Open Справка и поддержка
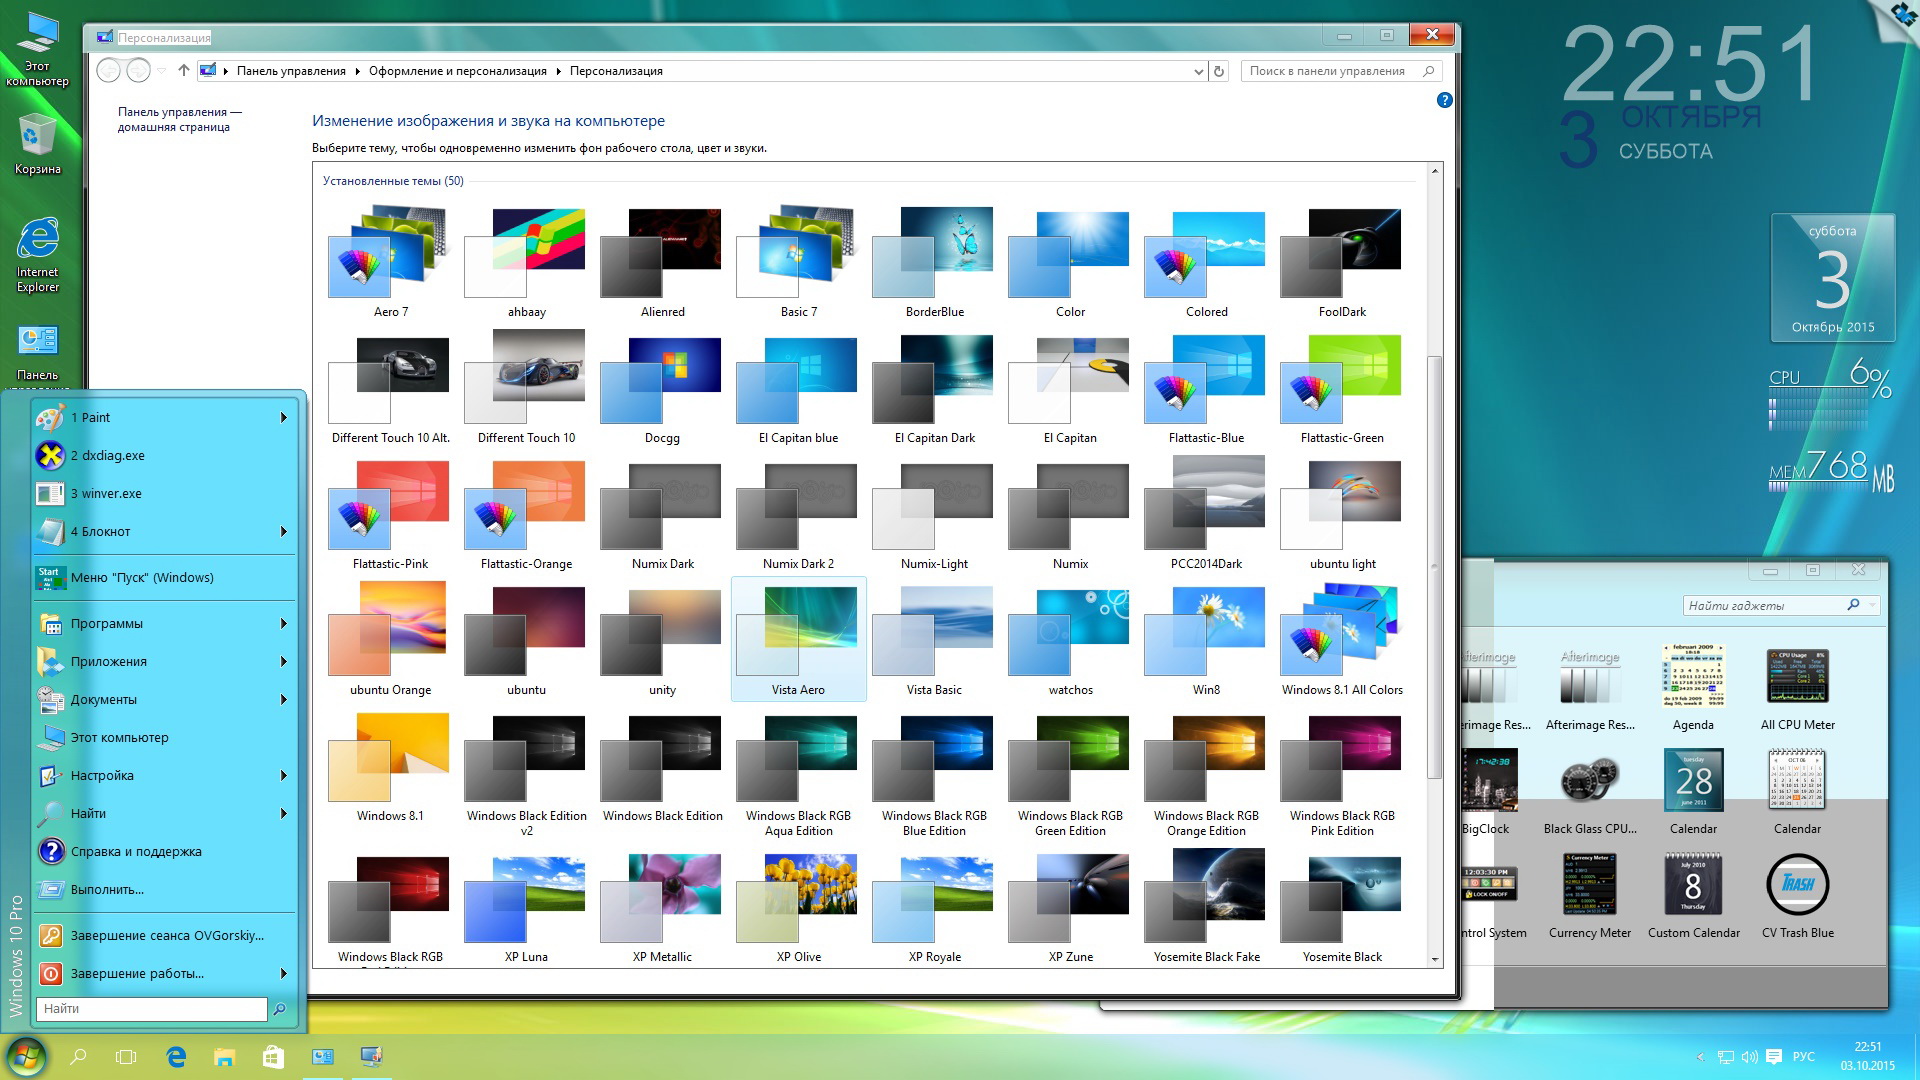Image resolution: width=1920 pixels, height=1080 pixels. pyautogui.click(x=164, y=851)
